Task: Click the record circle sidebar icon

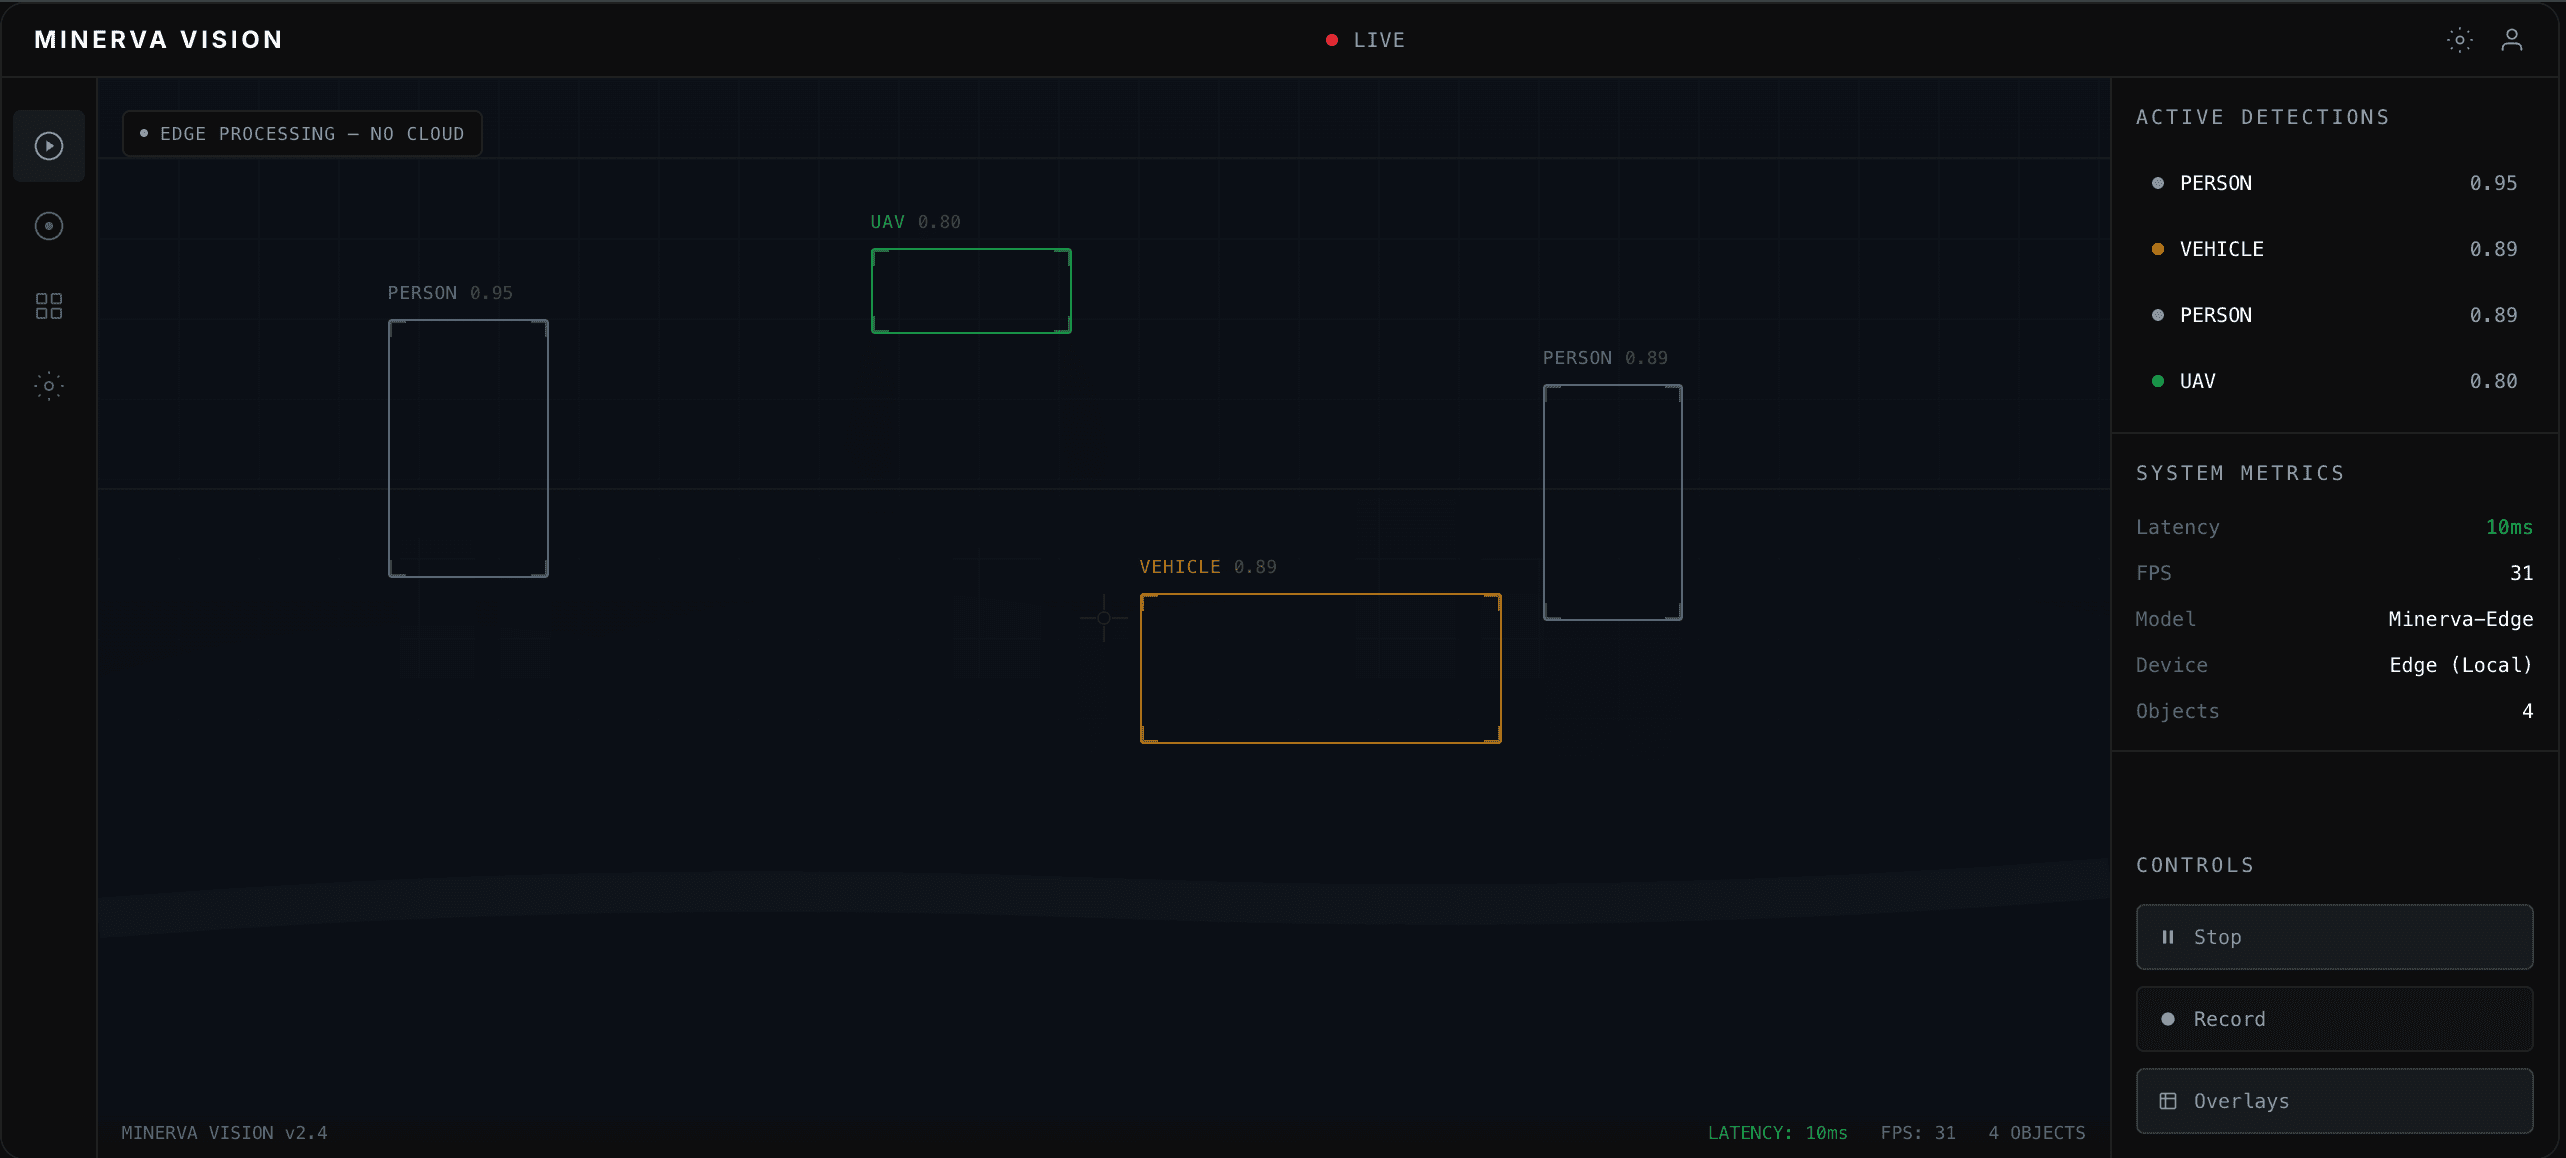Action: 49,226
